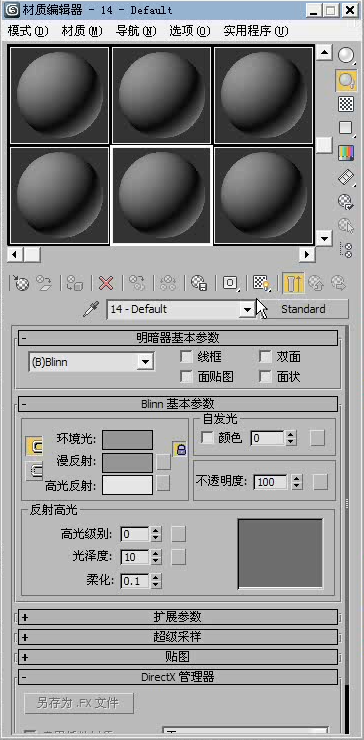
Task: Click Go Forward to Sibling icon
Action: [x=338, y=283]
